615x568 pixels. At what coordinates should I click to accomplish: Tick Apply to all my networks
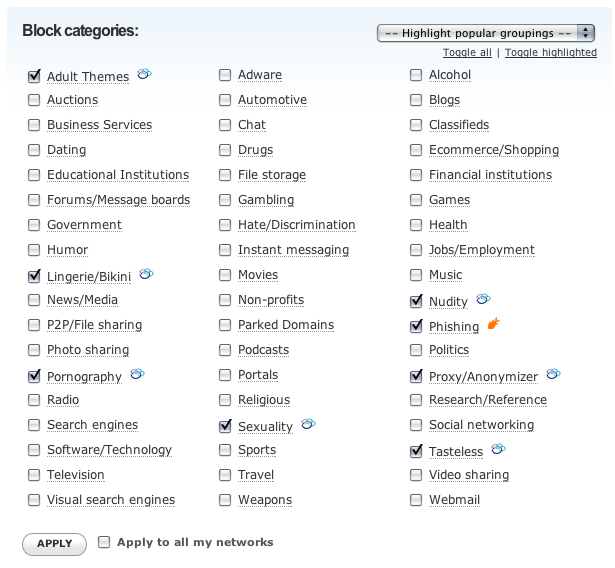(x=105, y=542)
